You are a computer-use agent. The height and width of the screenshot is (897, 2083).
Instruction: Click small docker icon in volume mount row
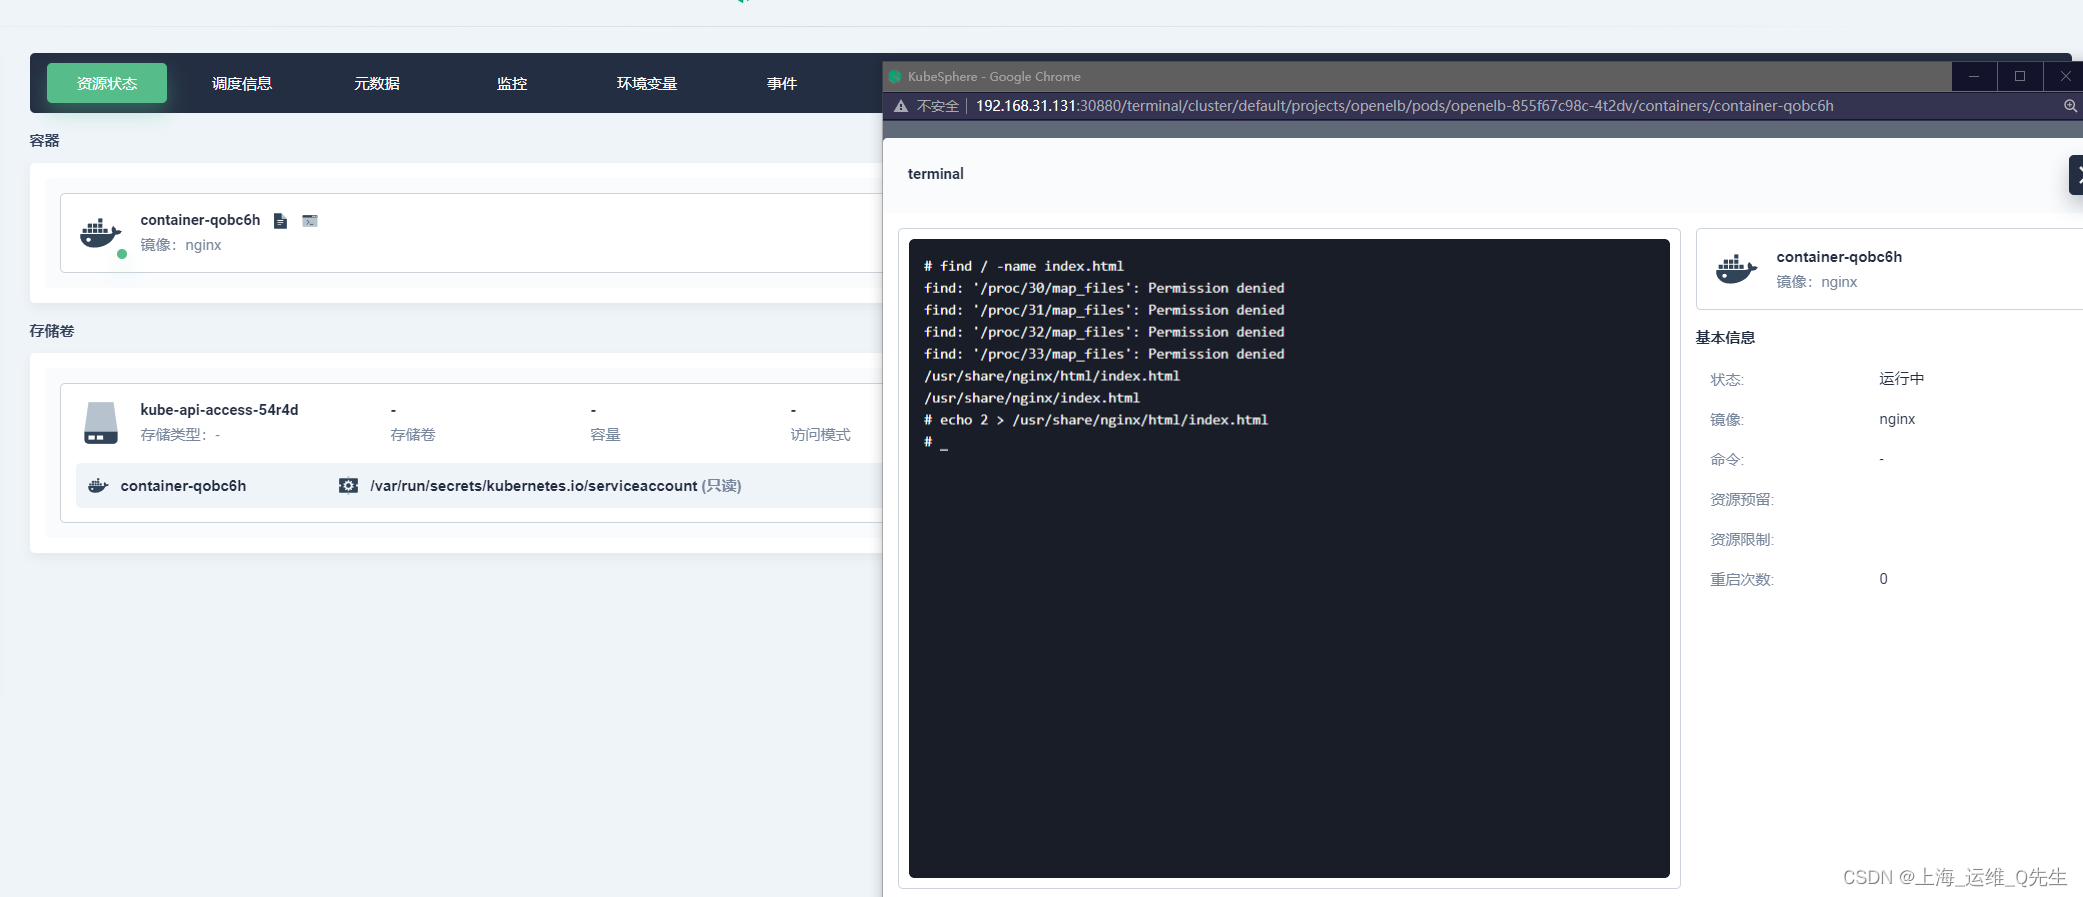(98, 486)
